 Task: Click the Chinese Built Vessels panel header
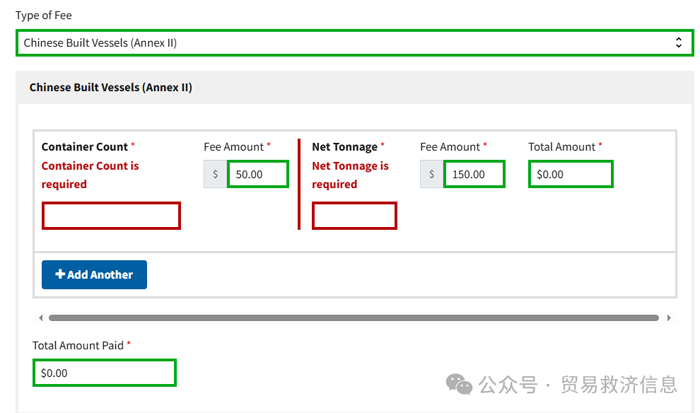point(110,88)
